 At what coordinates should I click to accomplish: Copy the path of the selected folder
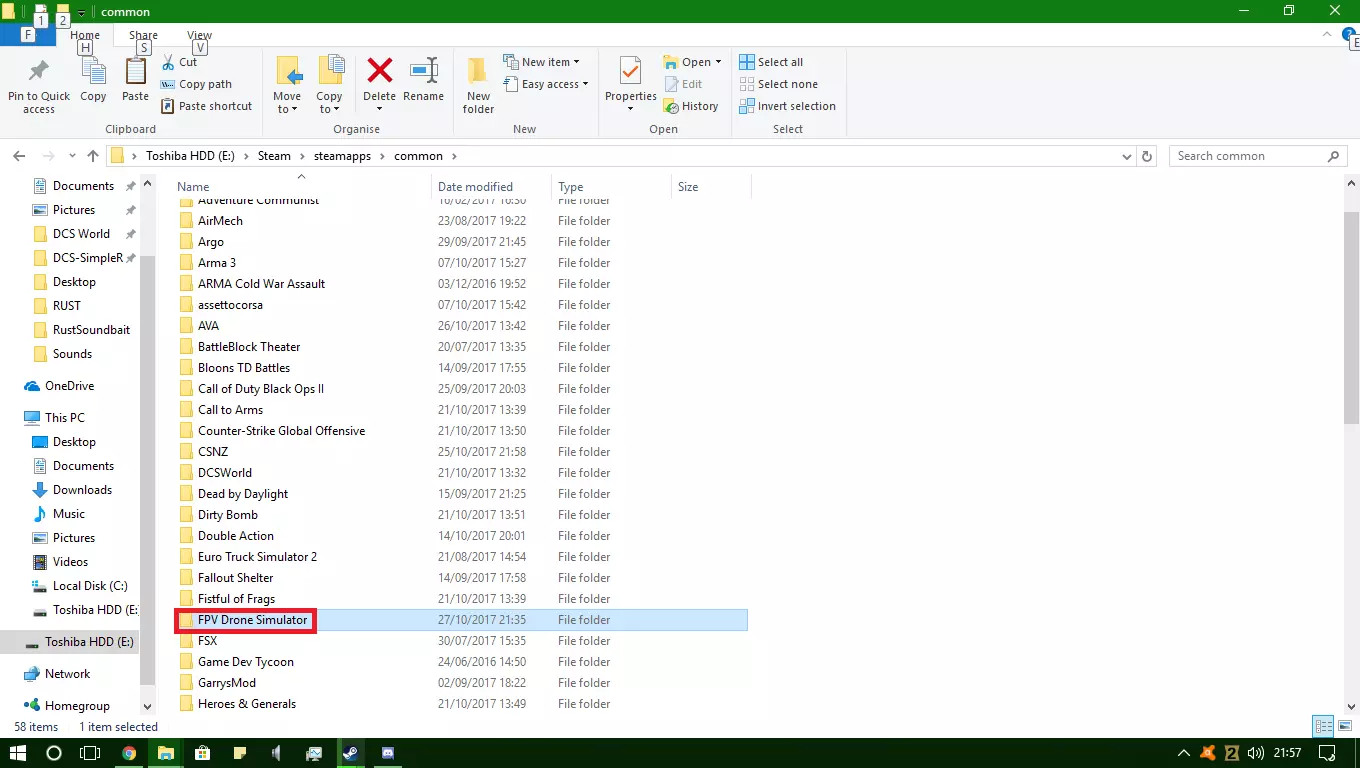pos(196,84)
